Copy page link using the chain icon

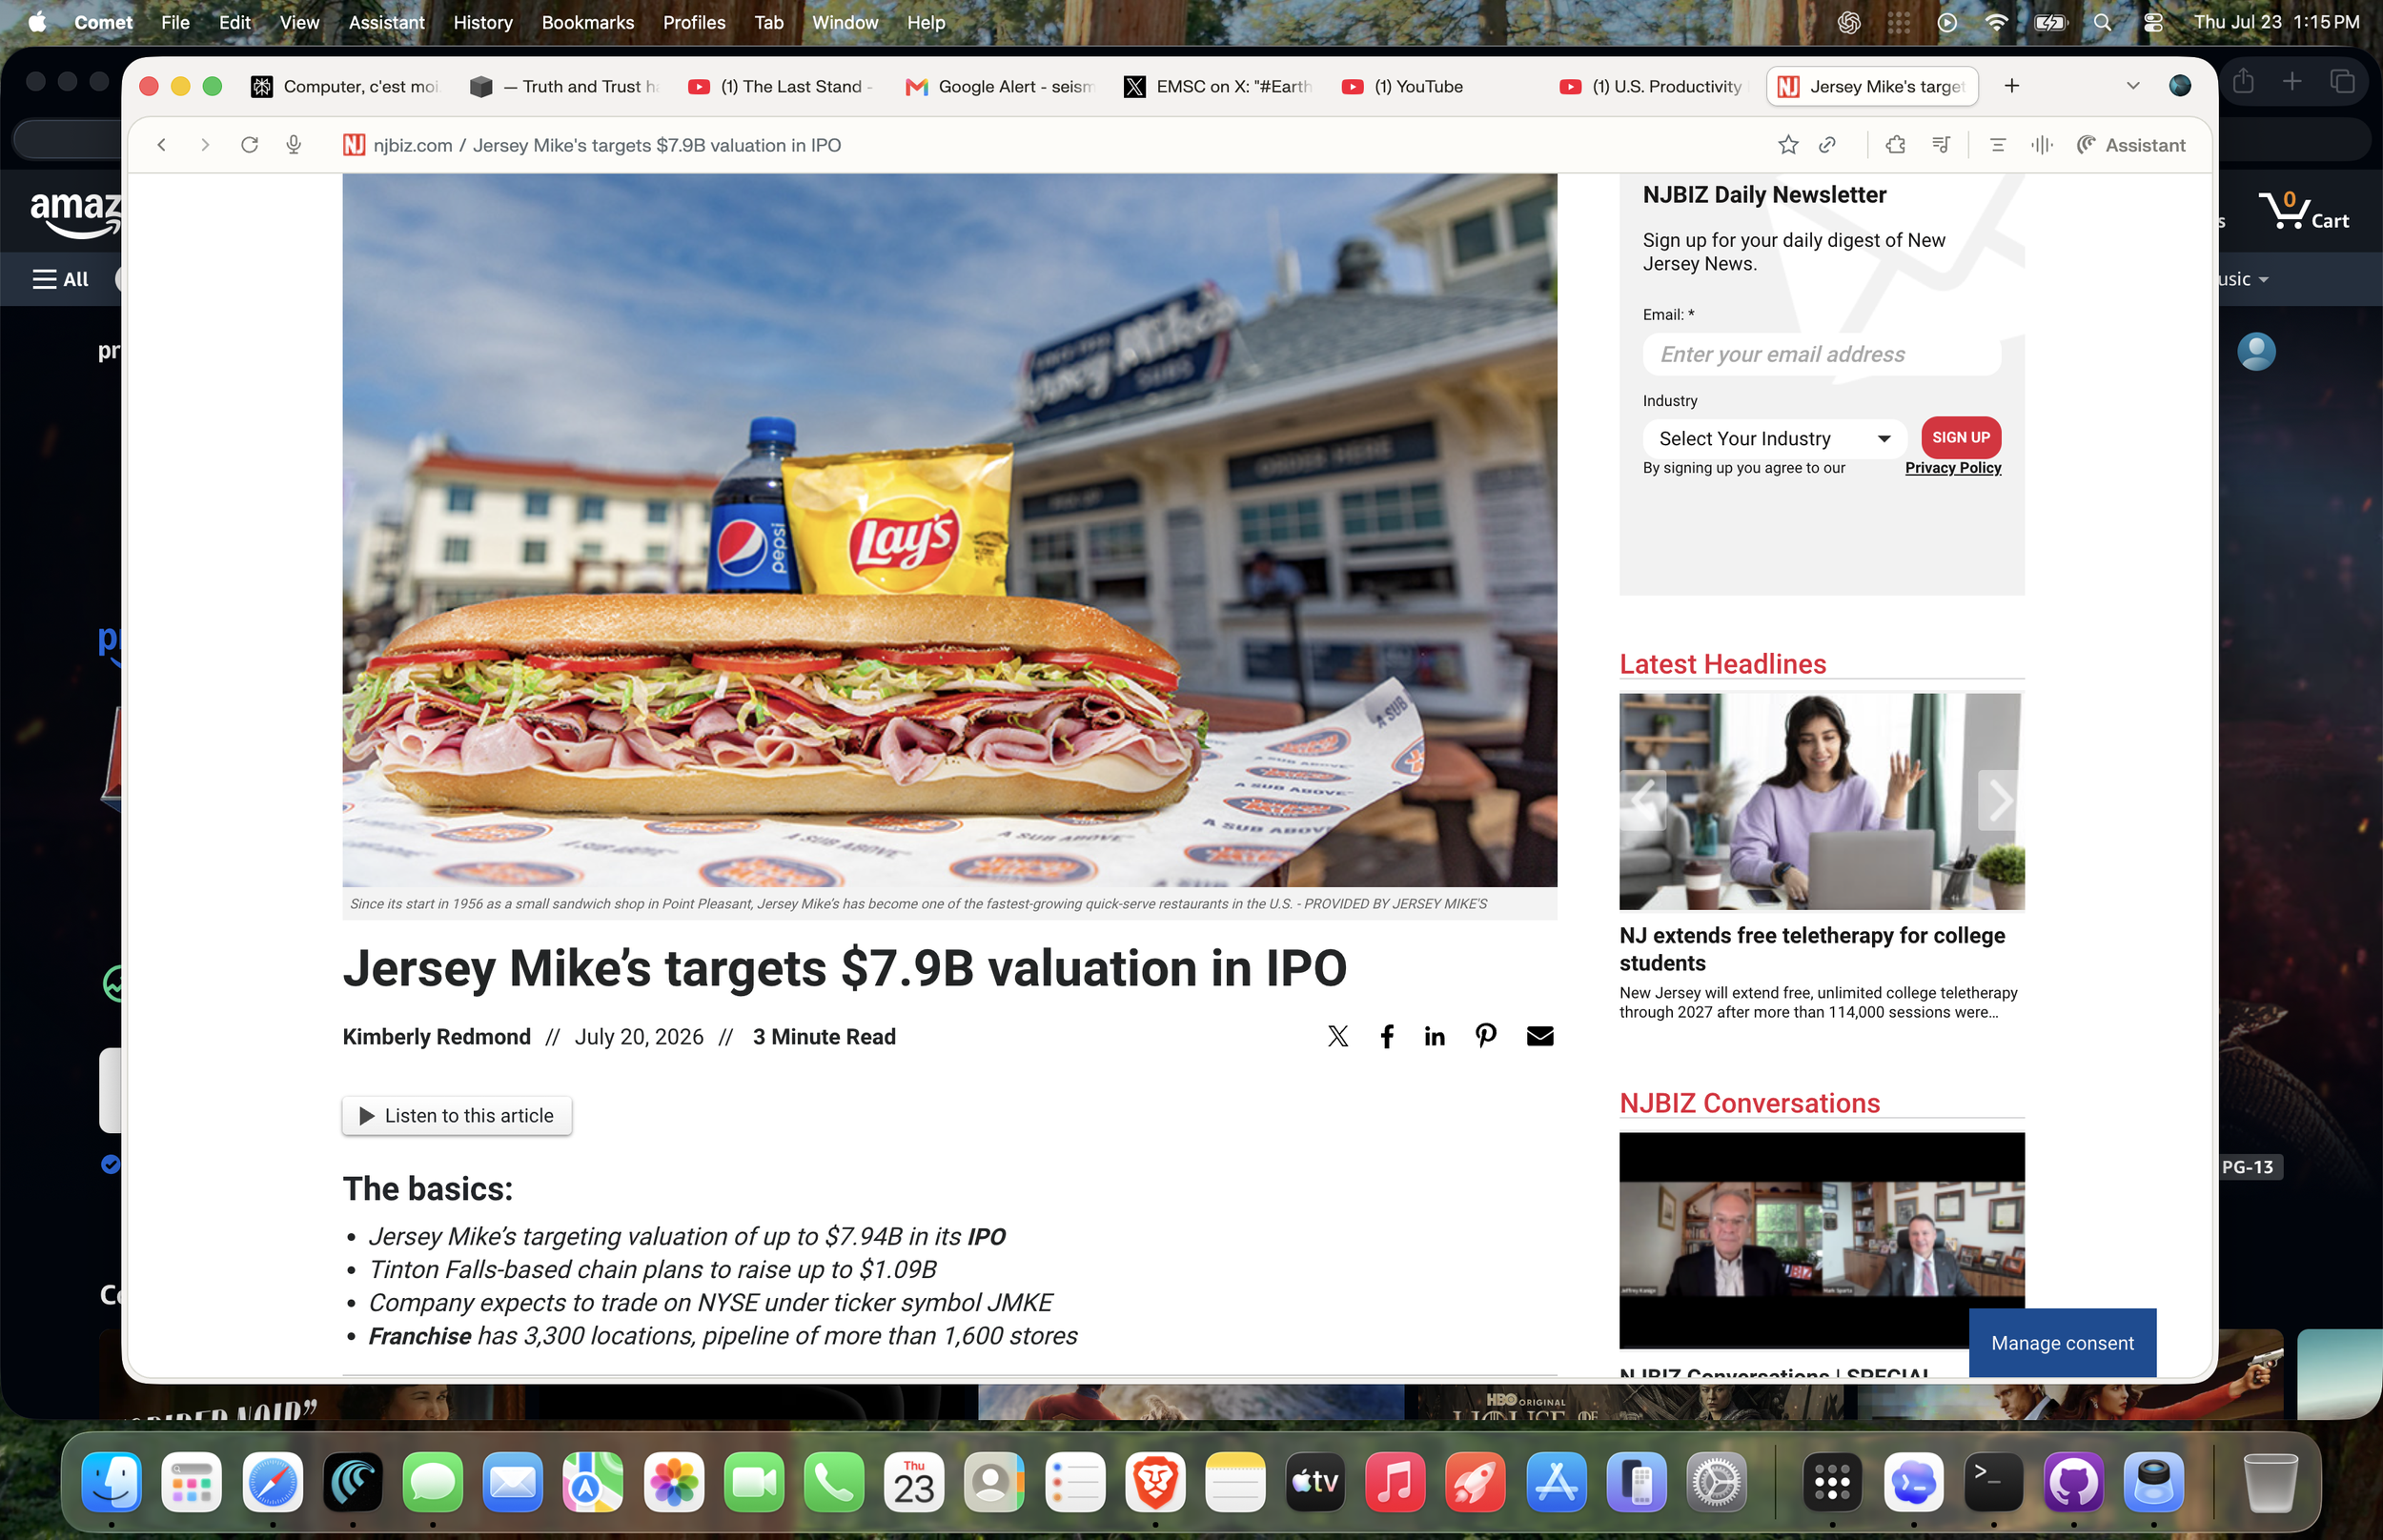(x=1827, y=145)
